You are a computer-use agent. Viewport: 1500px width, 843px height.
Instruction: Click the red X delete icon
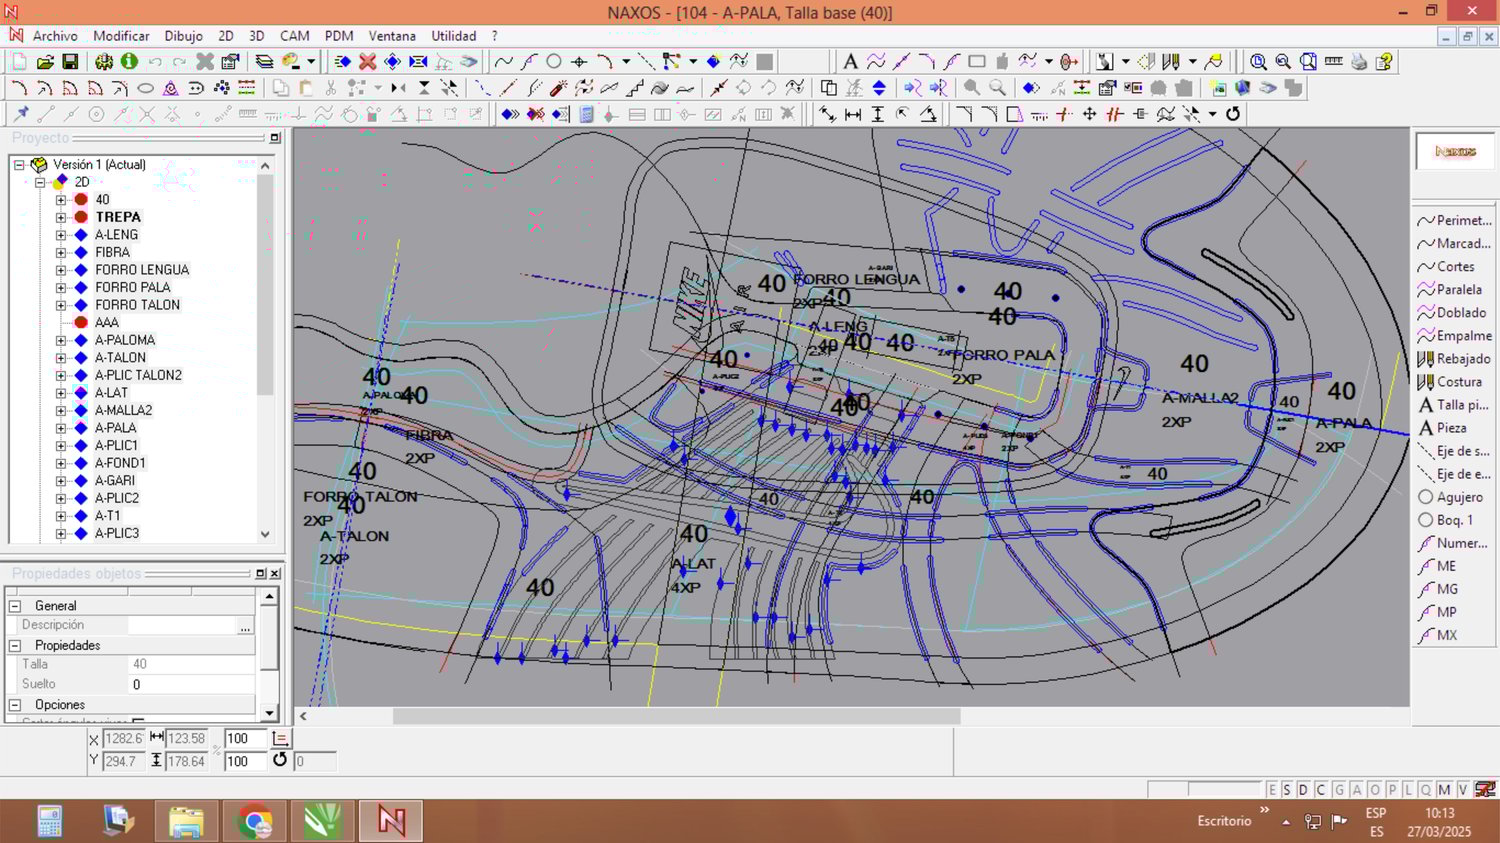pyautogui.click(x=368, y=62)
